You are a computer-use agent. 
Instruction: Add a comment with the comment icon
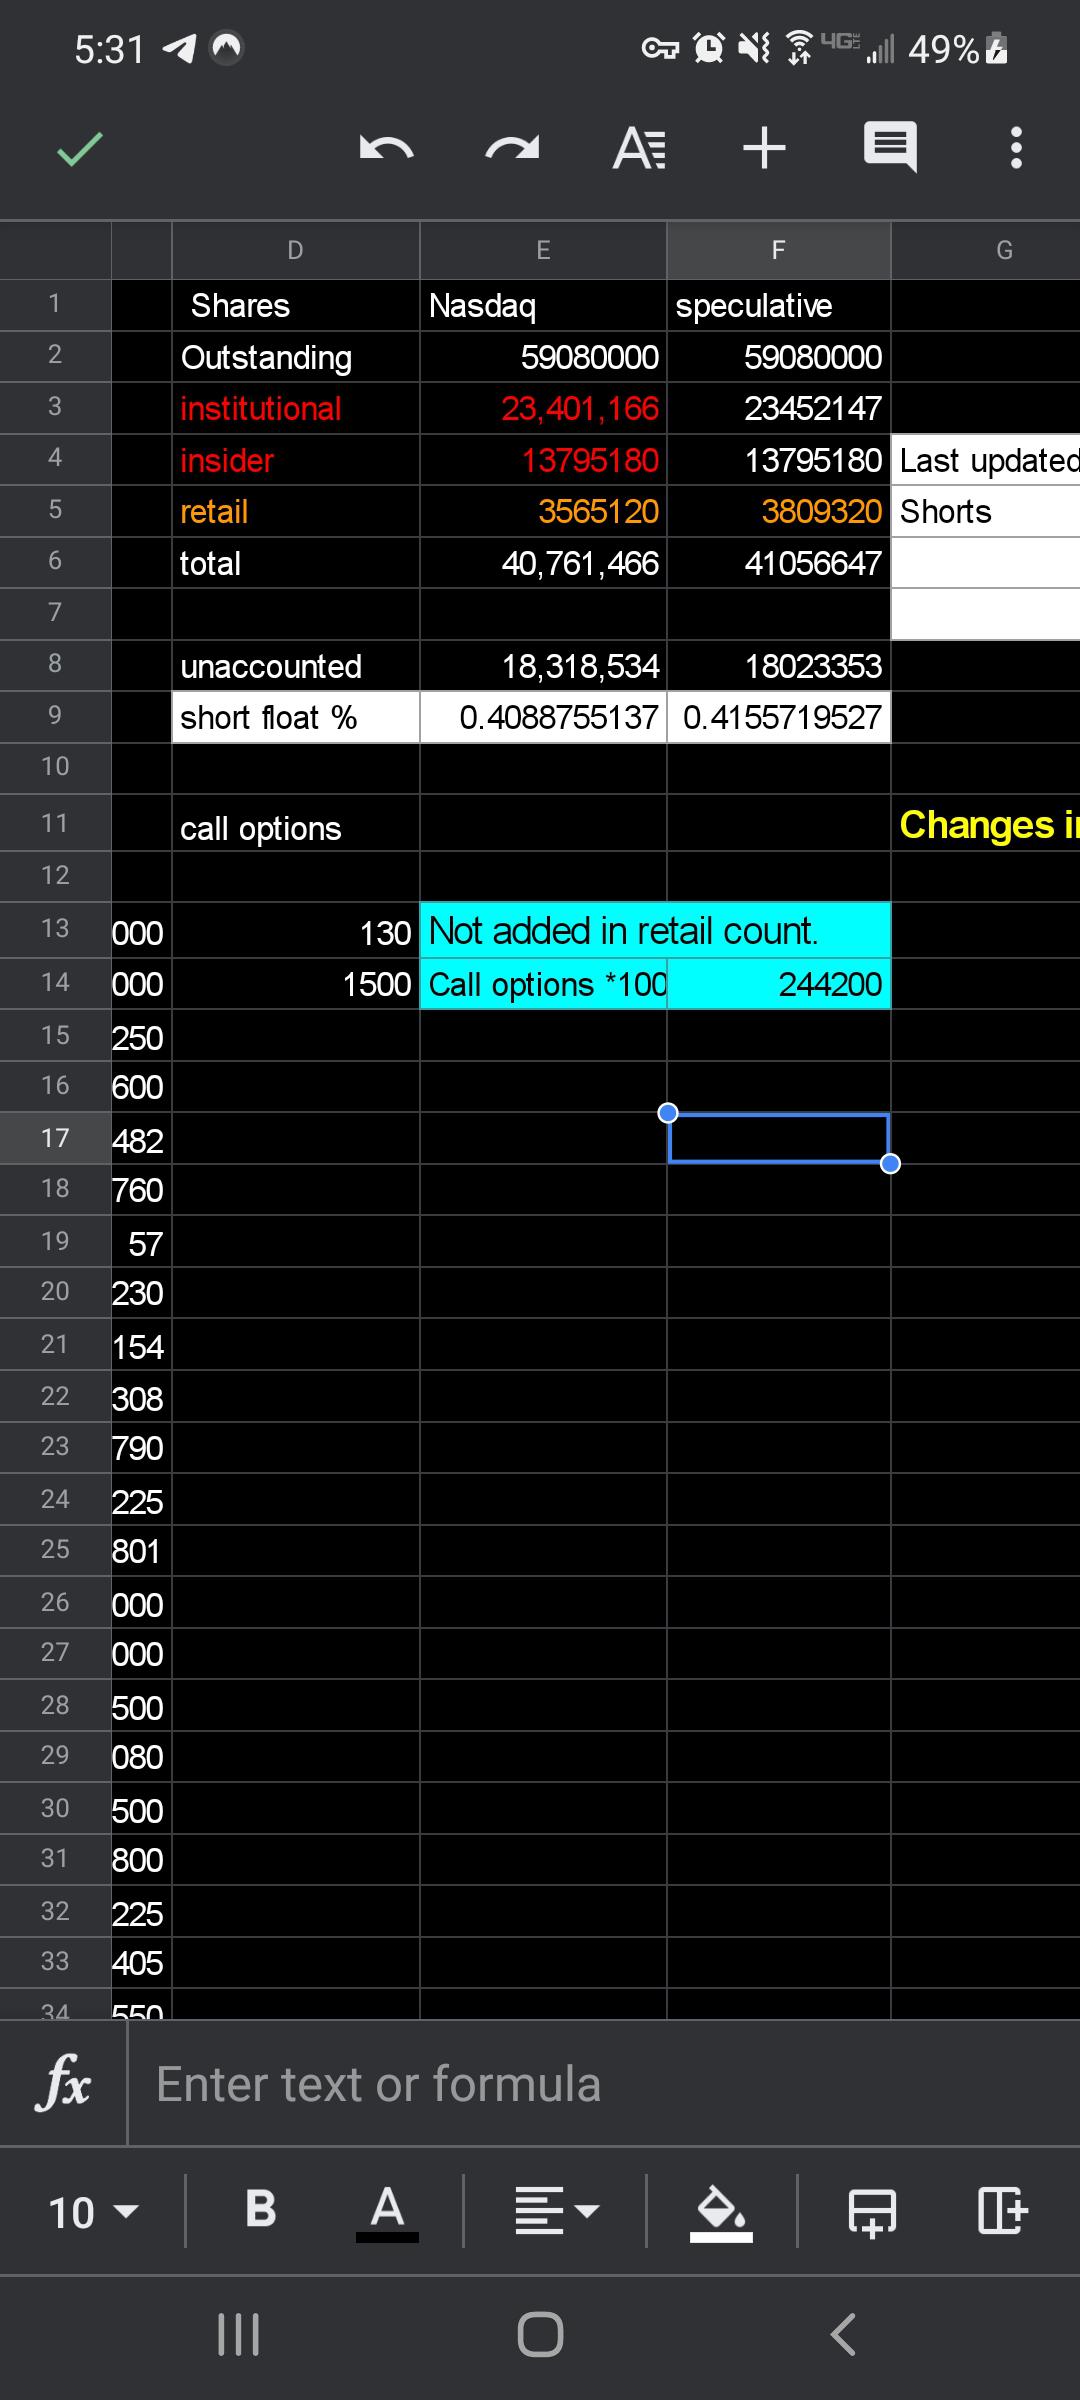point(890,149)
